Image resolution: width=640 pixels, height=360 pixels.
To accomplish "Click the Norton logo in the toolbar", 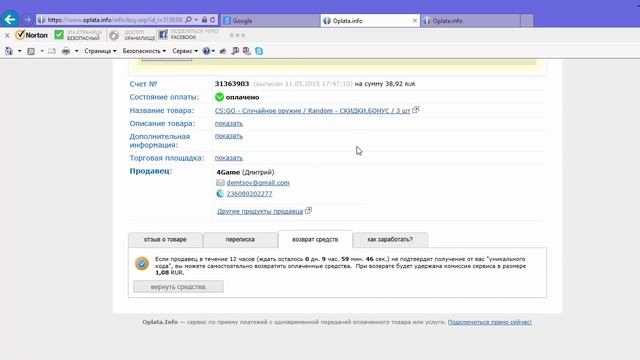I will click(32, 35).
